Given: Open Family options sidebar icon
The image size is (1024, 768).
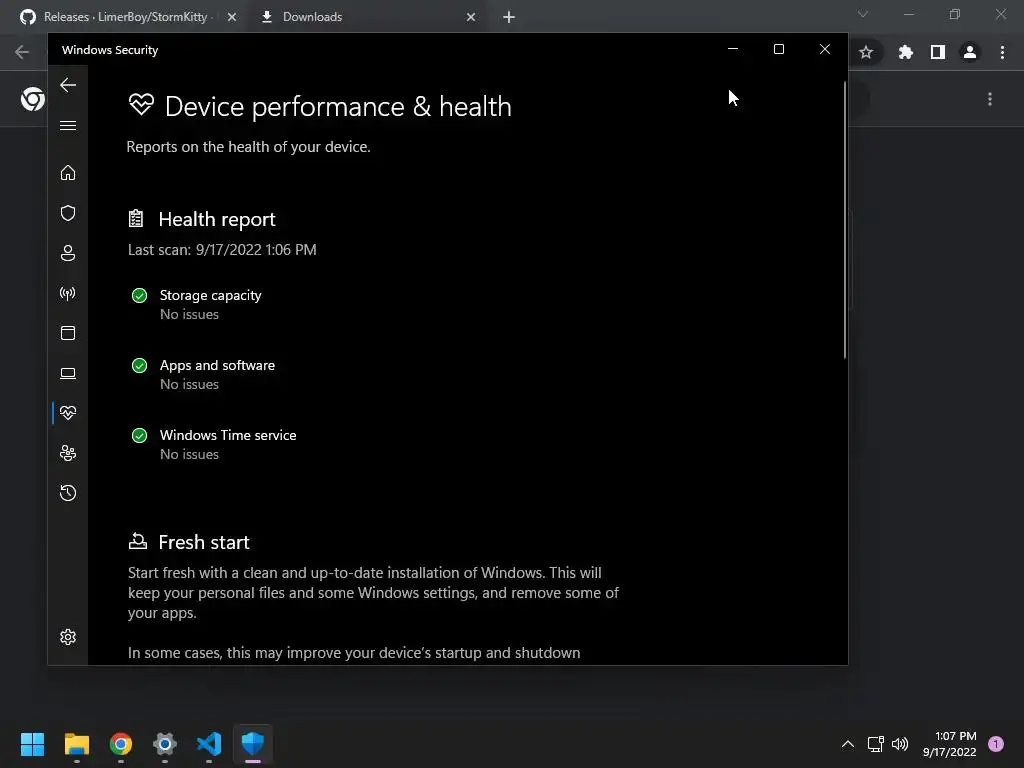Looking at the screenshot, I should coord(68,453).
